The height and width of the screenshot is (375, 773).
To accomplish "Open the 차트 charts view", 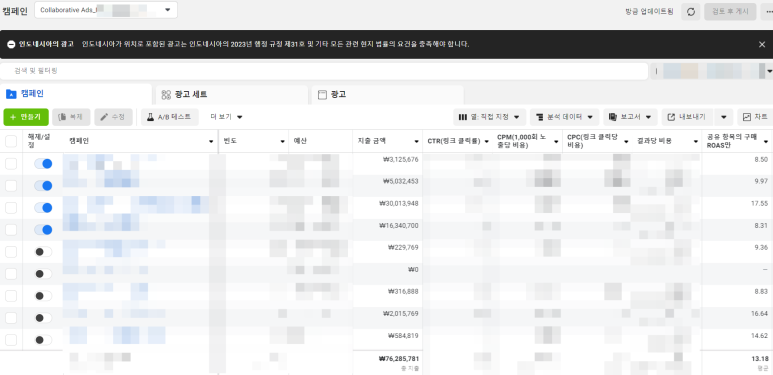I will [755, 117].
